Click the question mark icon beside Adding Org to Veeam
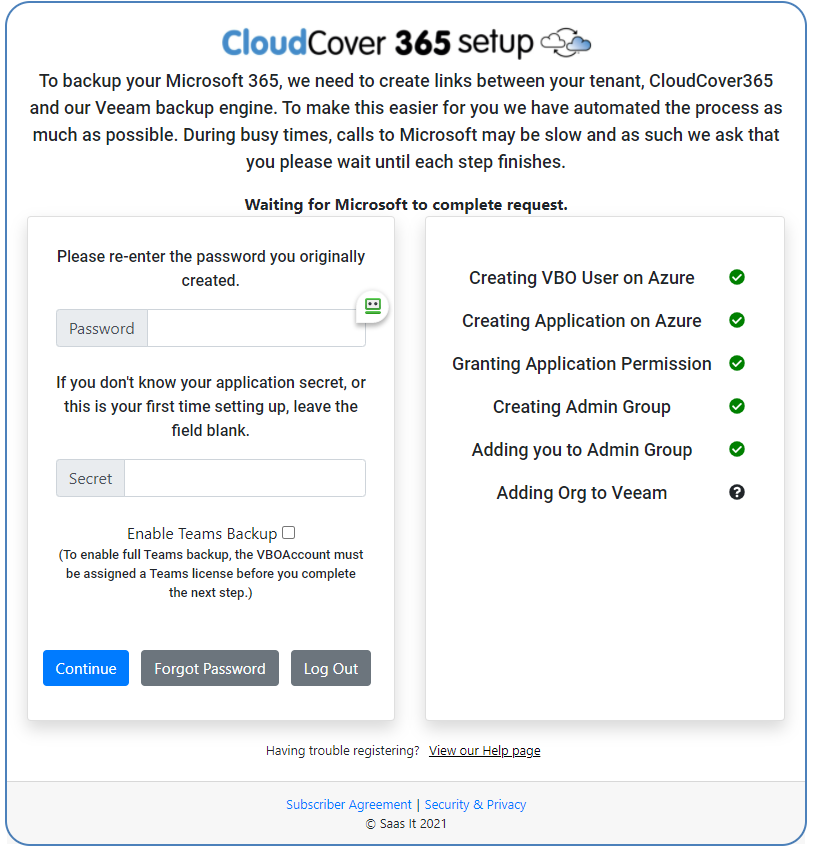Screen dimensions: 815x846 point(736,493)
